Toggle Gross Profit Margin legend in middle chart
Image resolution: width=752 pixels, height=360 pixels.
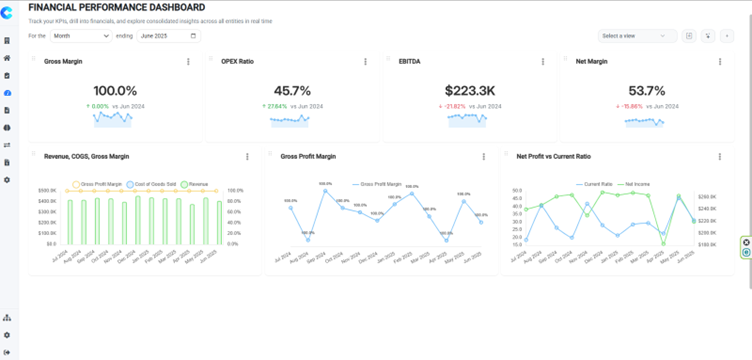(x=376, y=184)
